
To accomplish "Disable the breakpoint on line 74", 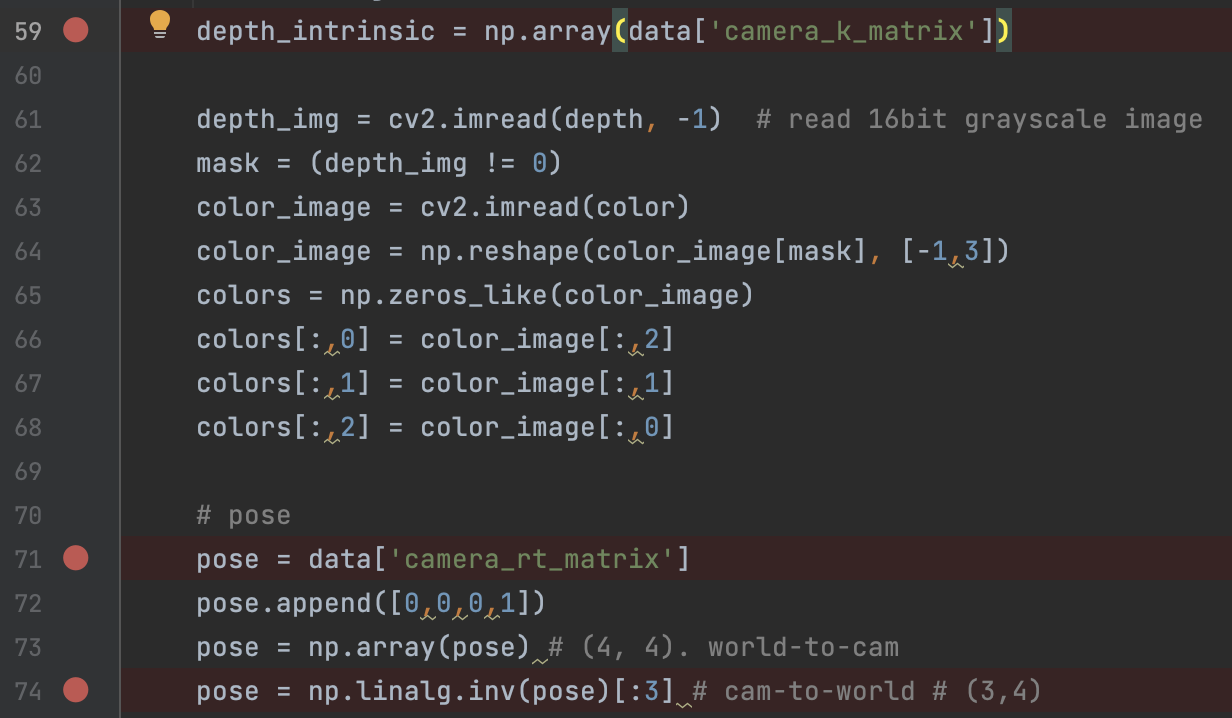I will click(x=75, y=691).
